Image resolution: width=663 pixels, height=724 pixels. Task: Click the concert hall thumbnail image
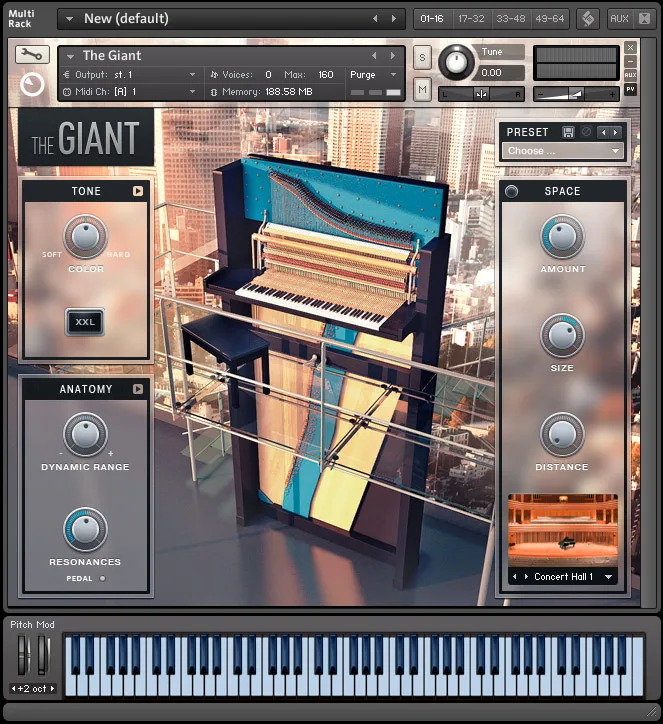coord(563,530)
